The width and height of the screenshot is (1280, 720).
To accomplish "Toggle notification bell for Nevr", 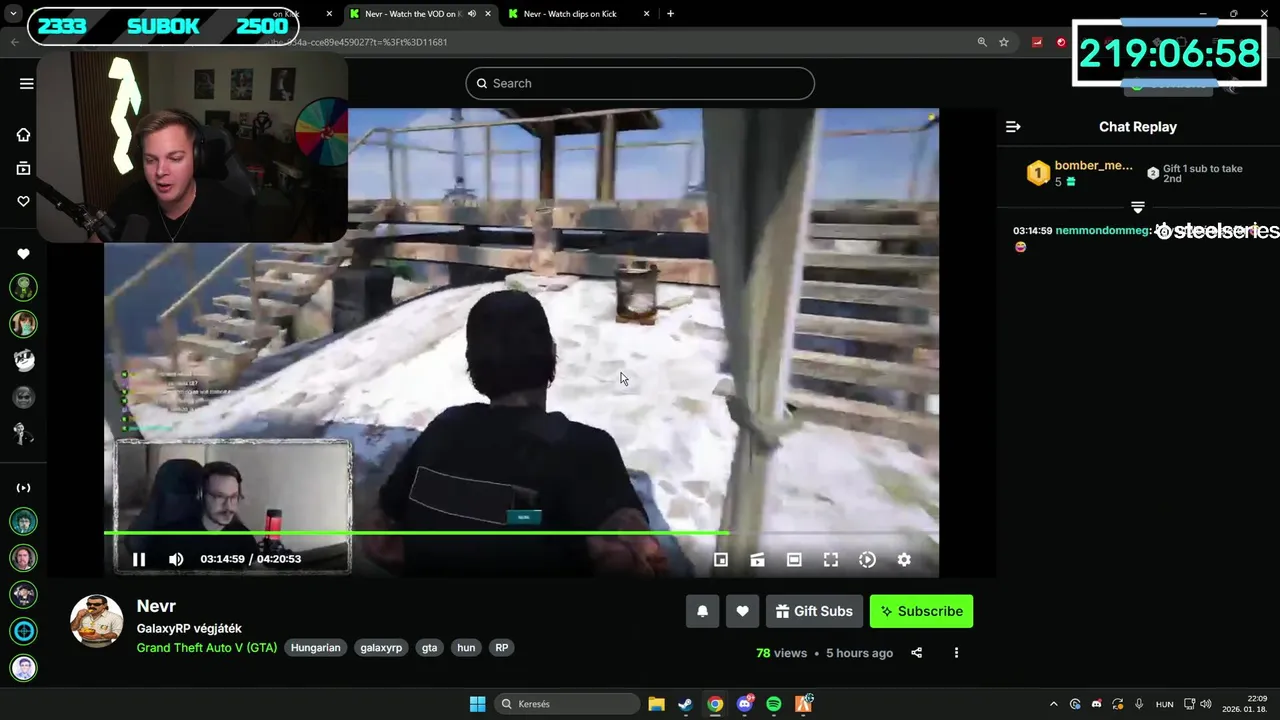I will [703, 611].
